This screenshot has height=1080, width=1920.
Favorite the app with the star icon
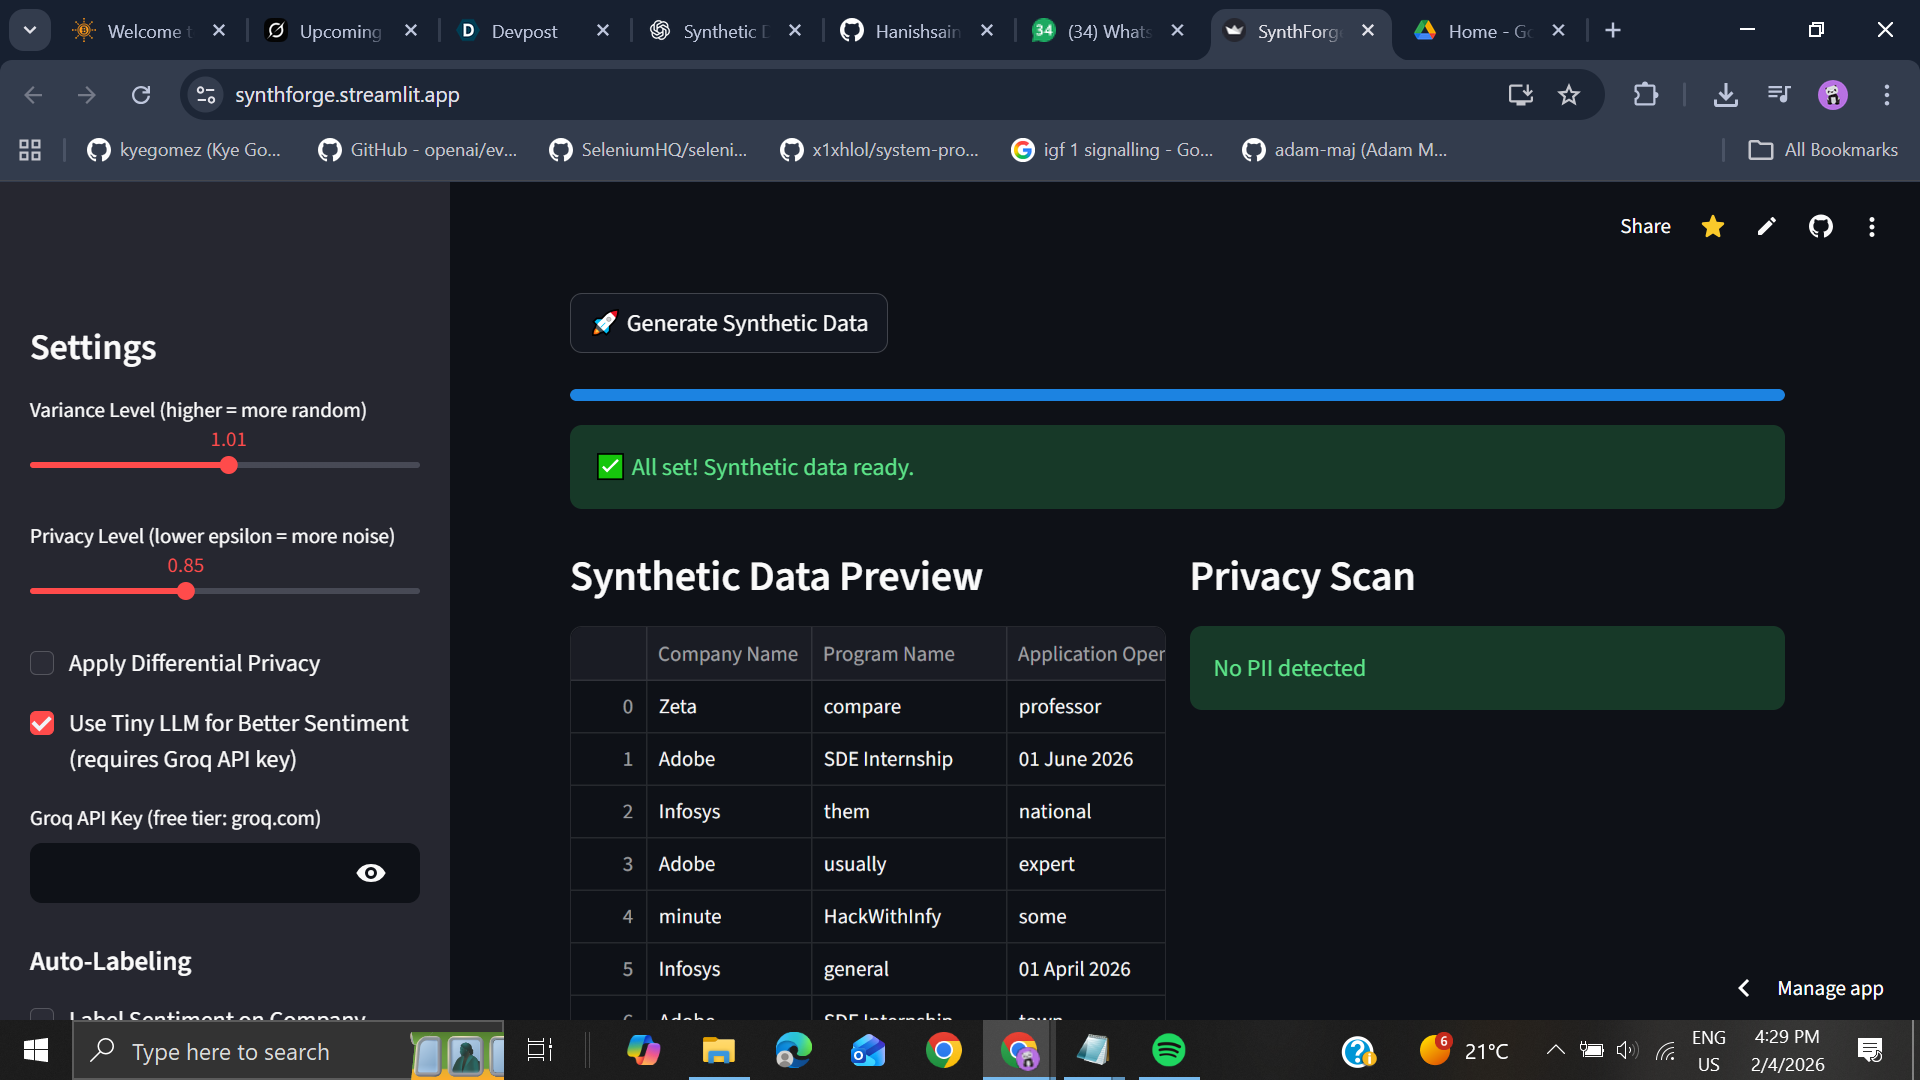(1712, 227)
